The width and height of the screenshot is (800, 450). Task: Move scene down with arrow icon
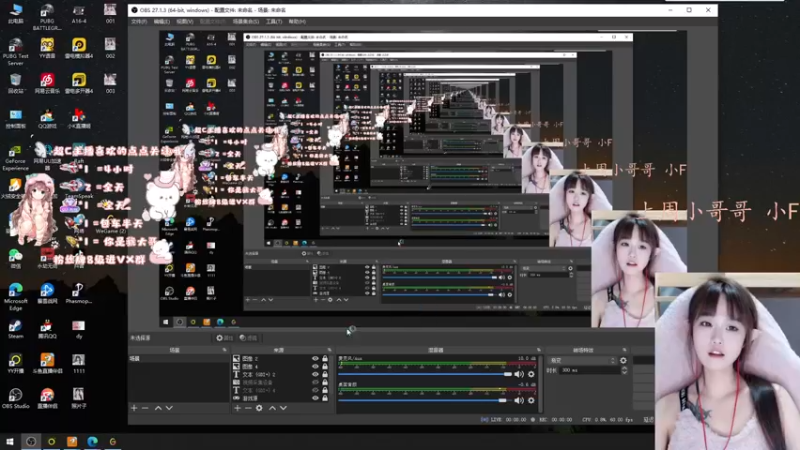coord(169,408)
